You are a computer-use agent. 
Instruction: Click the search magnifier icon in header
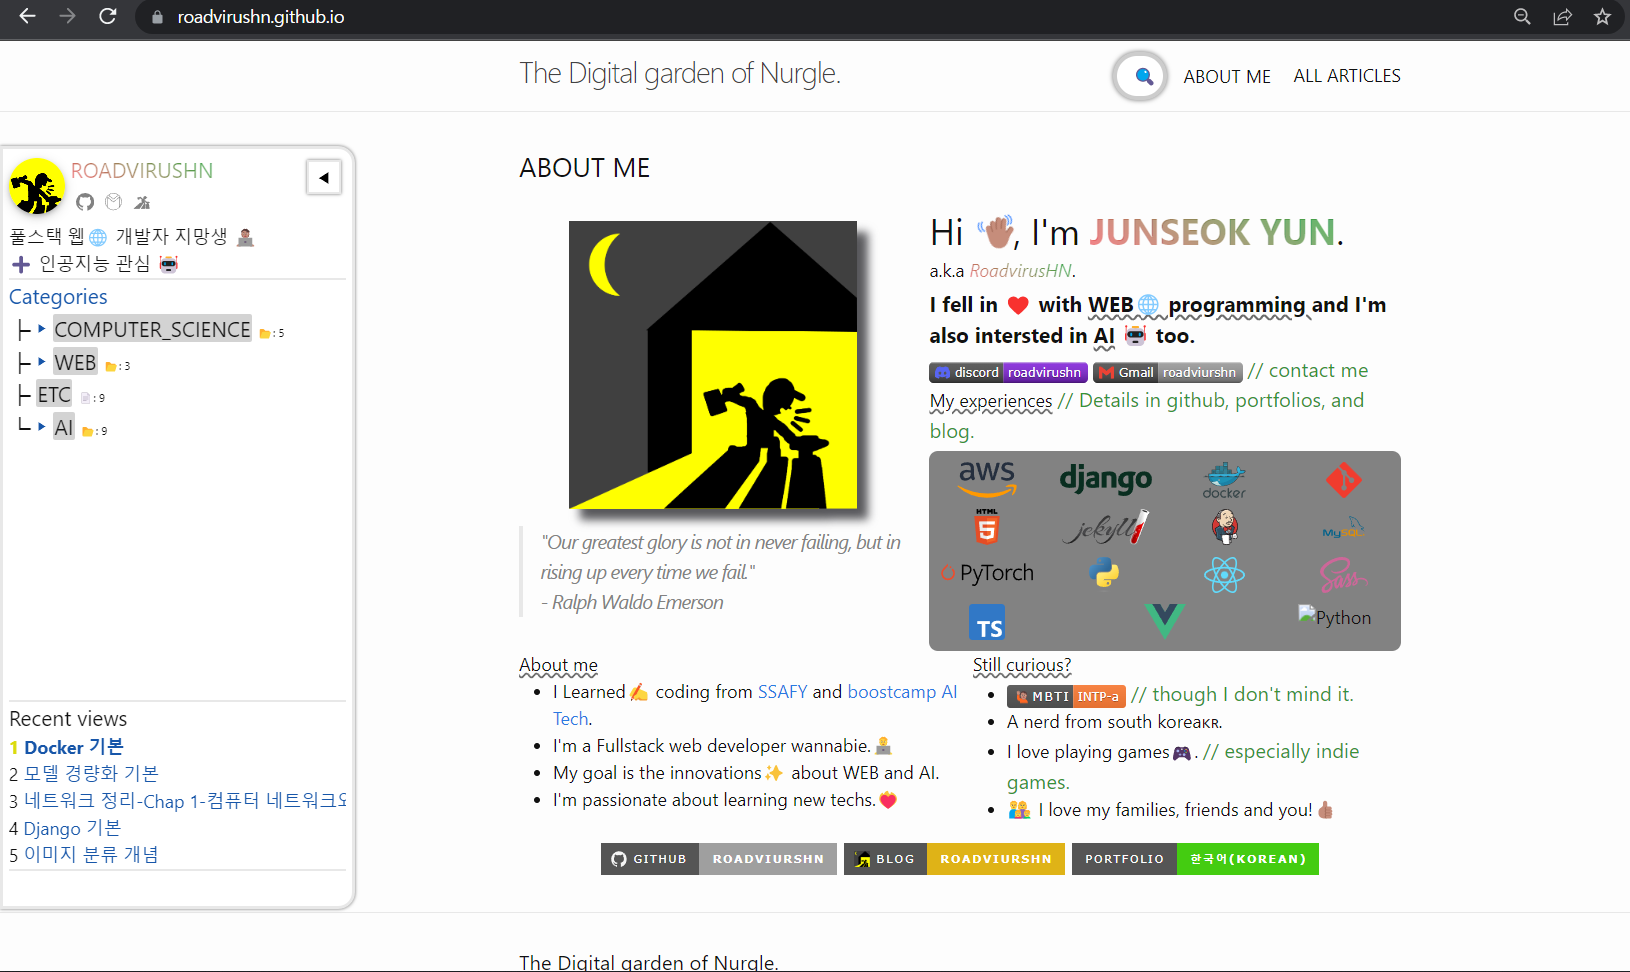pyautogui.click(x=1143, y=76)
